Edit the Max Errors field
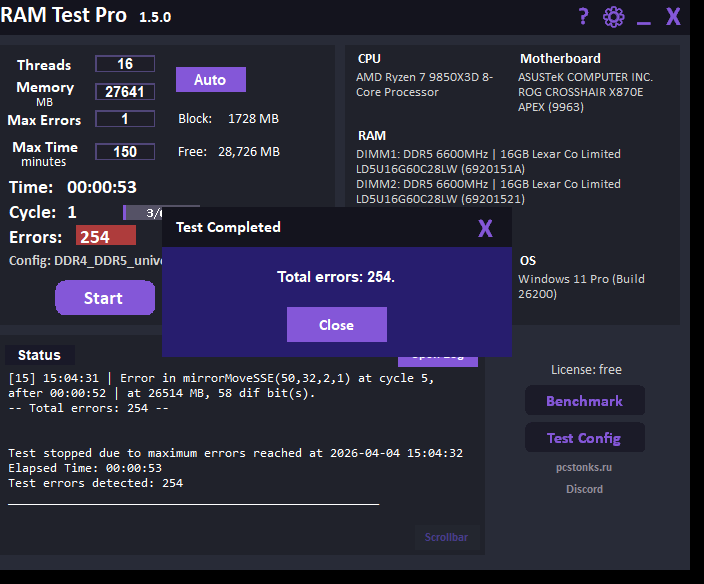Screen dimensions: 704x584 point(125,119)
